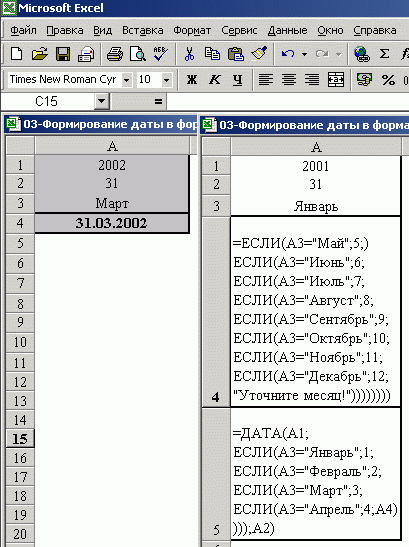Viewport: 409px width, 547px height.
Task: Select row header 10 in left window
Action: pos(20,342)
